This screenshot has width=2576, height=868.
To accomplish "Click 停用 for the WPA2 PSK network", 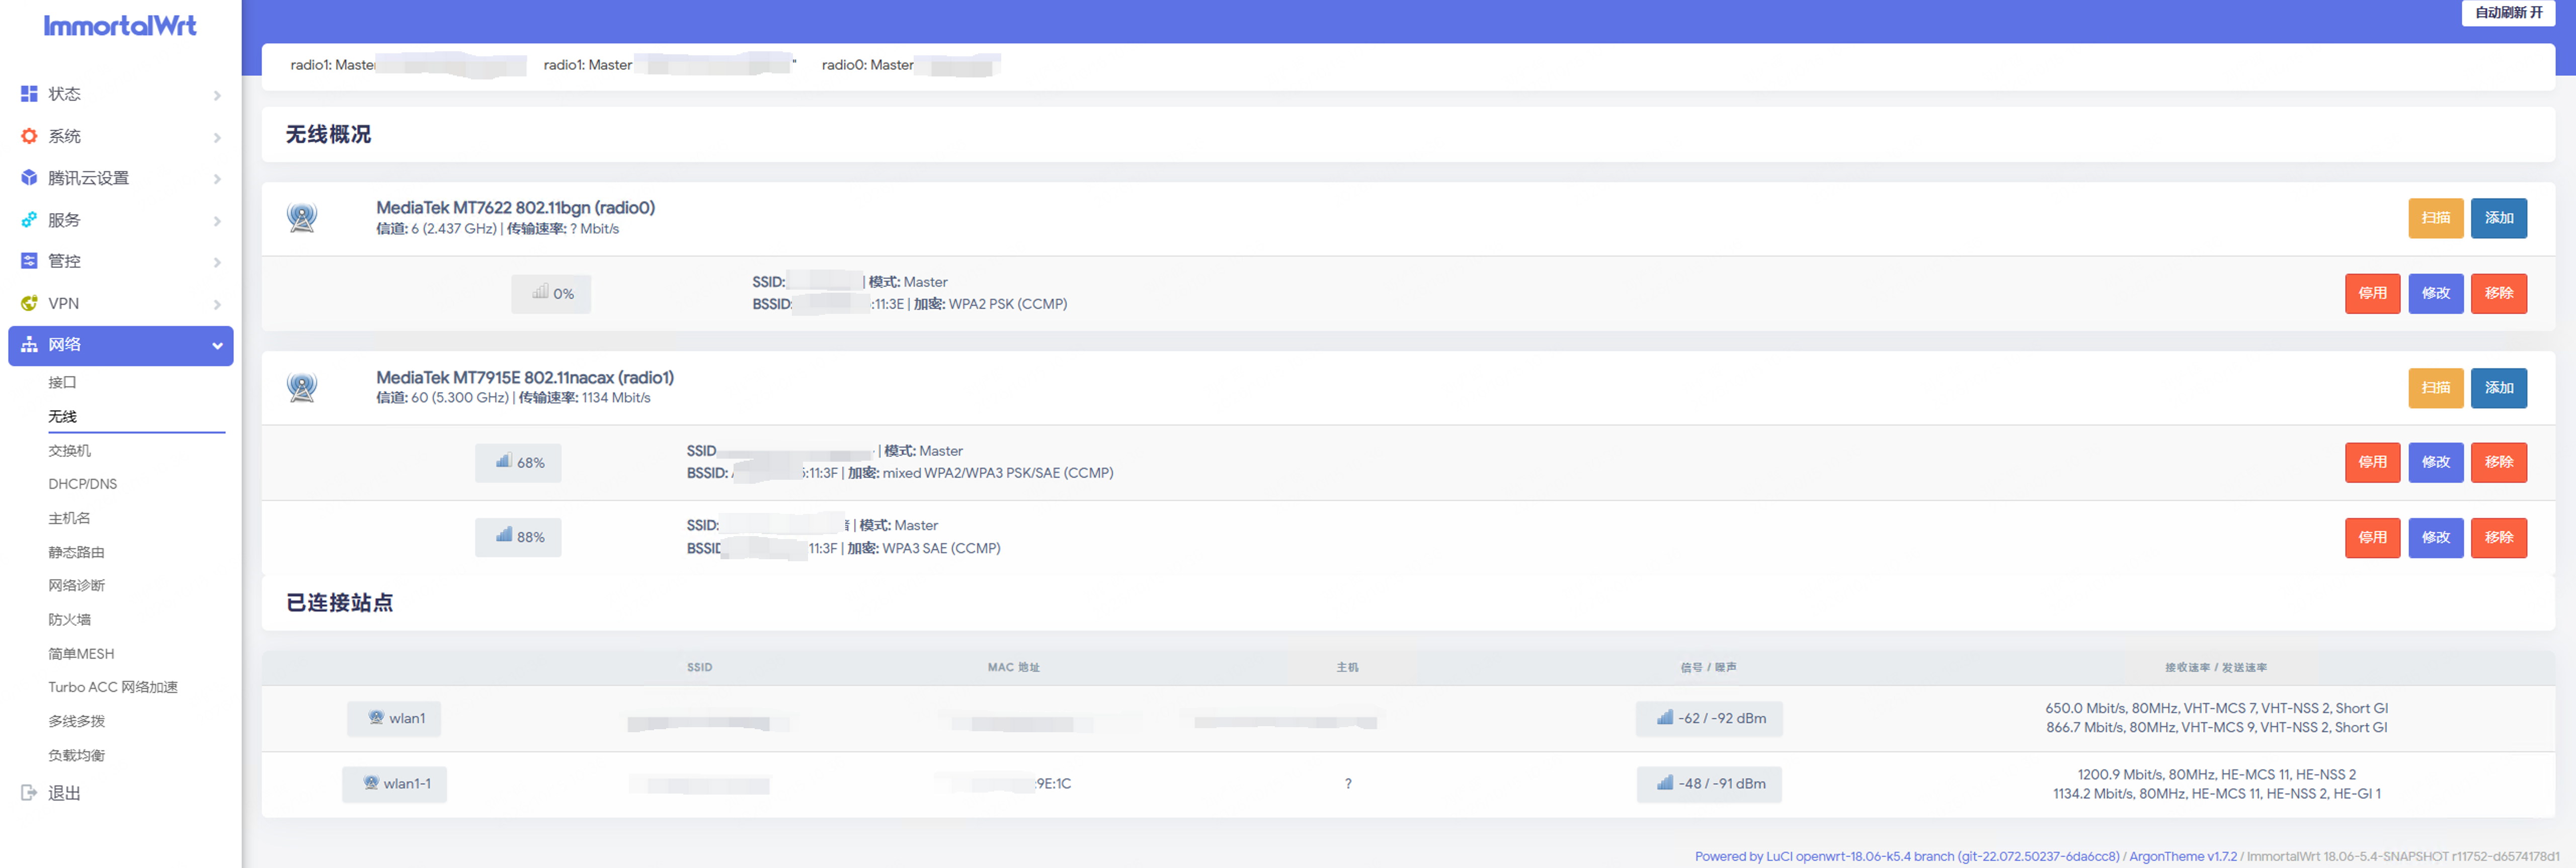I will 2372,294.
